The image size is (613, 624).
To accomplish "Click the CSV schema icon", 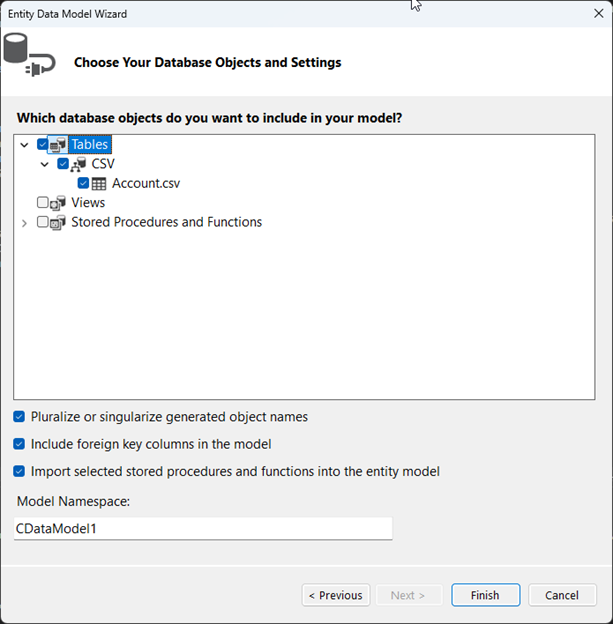I will pyautogui.click(x=78, y=164).
